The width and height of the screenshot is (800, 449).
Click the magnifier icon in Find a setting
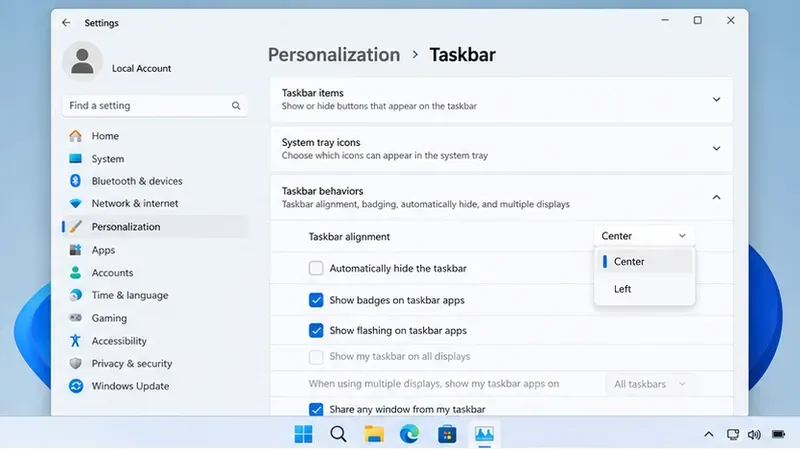[x=236, y=106]
